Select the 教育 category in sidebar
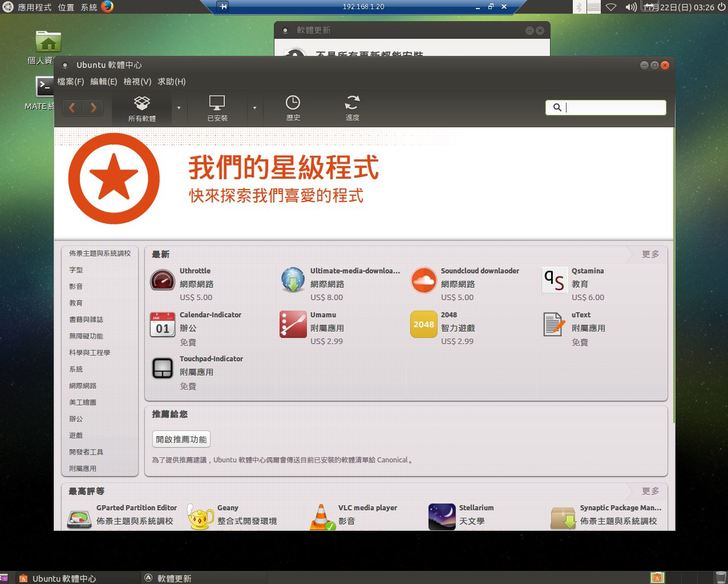The width and height of the screenshot is (728, 584). [76, 303]
